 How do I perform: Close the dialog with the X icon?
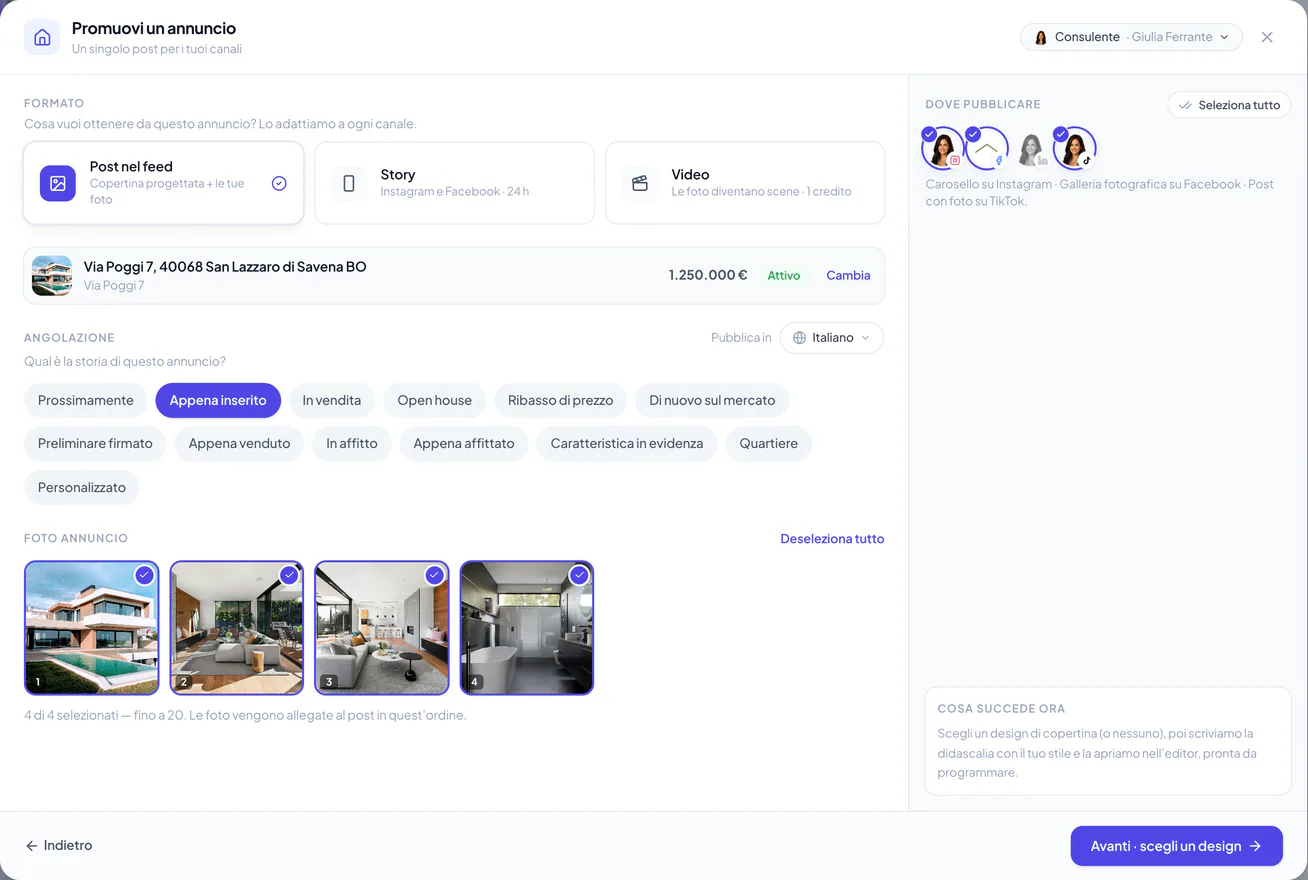point(1267,37)
